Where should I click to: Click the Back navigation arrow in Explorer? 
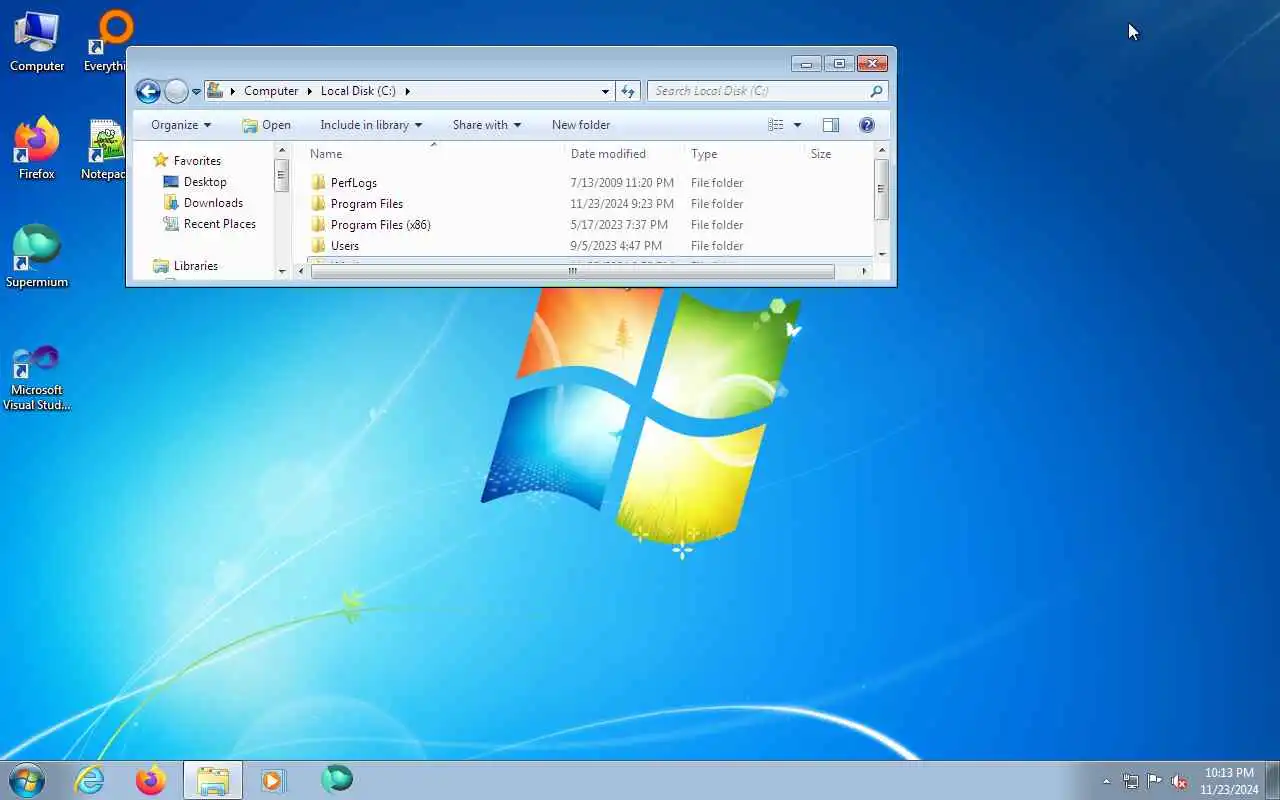[x=148, y=91]
